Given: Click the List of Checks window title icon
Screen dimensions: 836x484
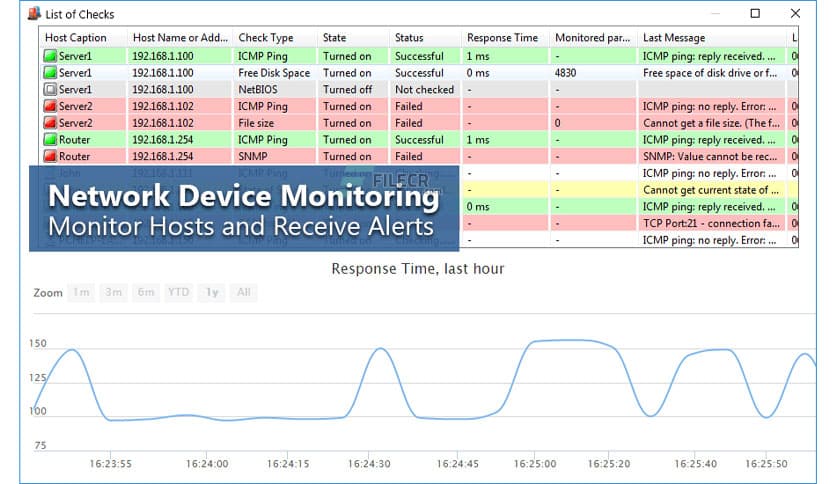Looking at the screenshot, I should [x=34, y=13].
